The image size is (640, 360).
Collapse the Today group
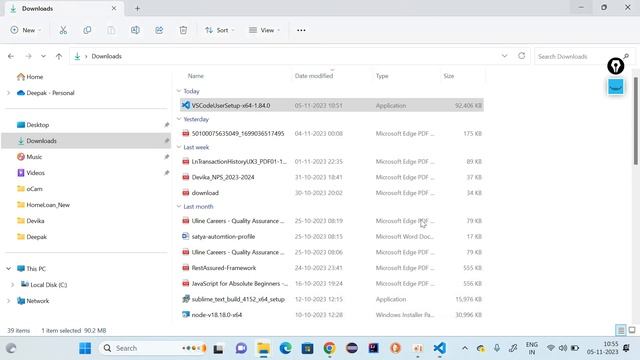pyautogui.click(x=179, y=91)
